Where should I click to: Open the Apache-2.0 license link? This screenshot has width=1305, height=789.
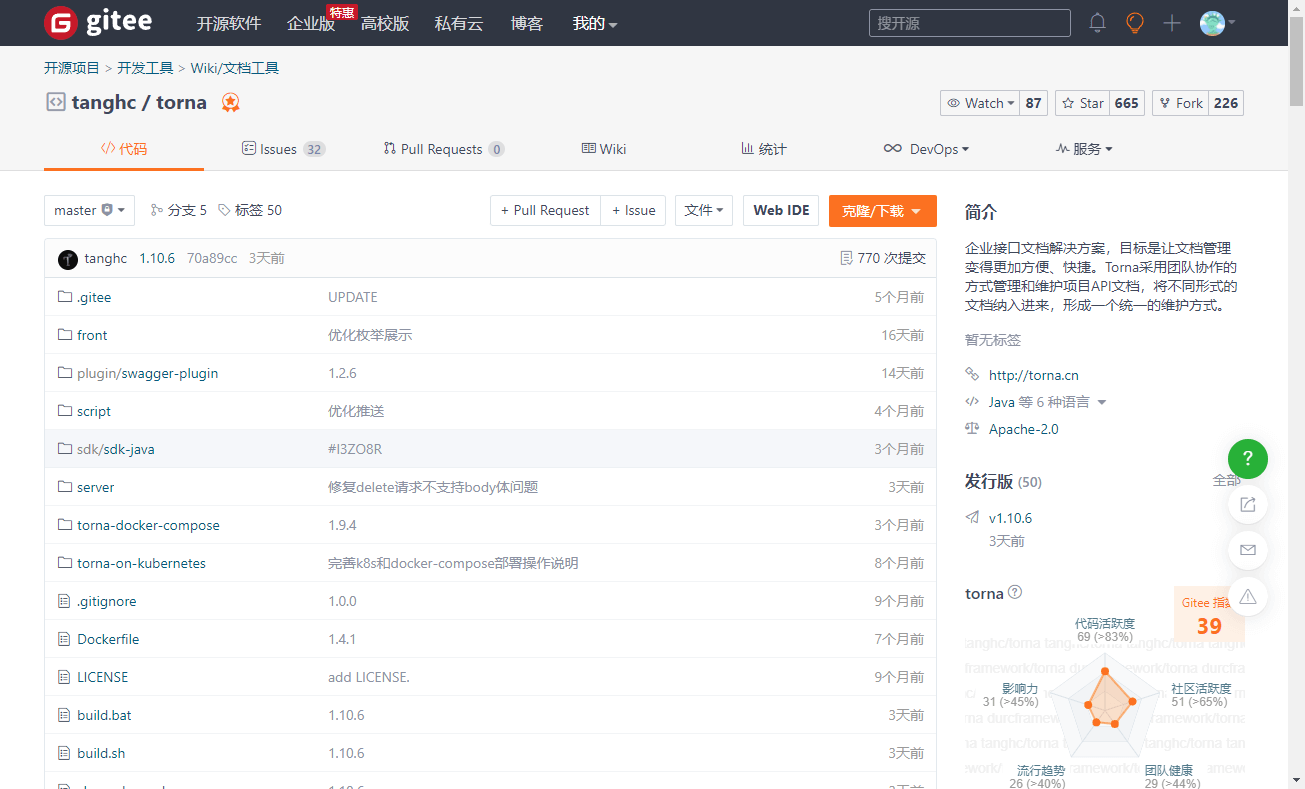1023,429
